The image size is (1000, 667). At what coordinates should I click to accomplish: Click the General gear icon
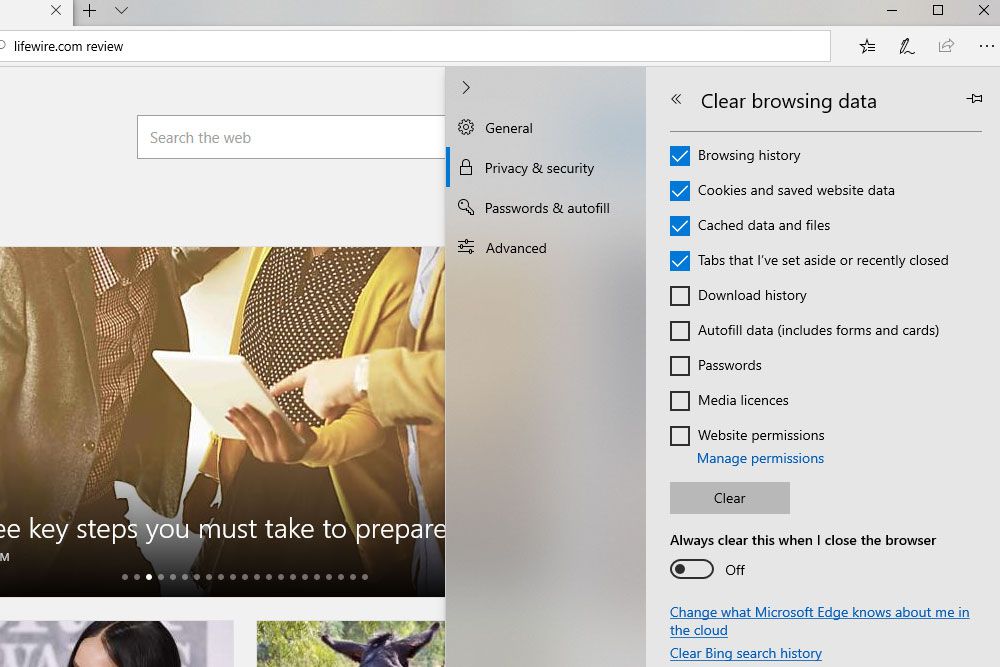pos(466,127)
